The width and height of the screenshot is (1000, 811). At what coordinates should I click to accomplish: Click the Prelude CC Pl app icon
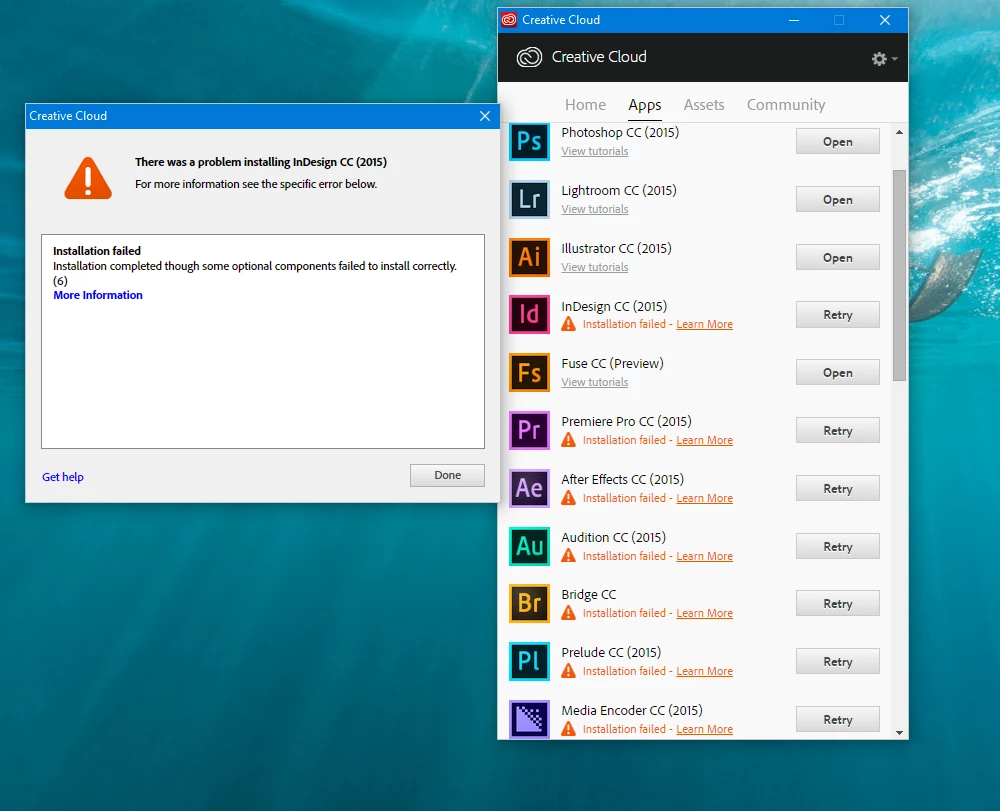click(x=529, y=661)
